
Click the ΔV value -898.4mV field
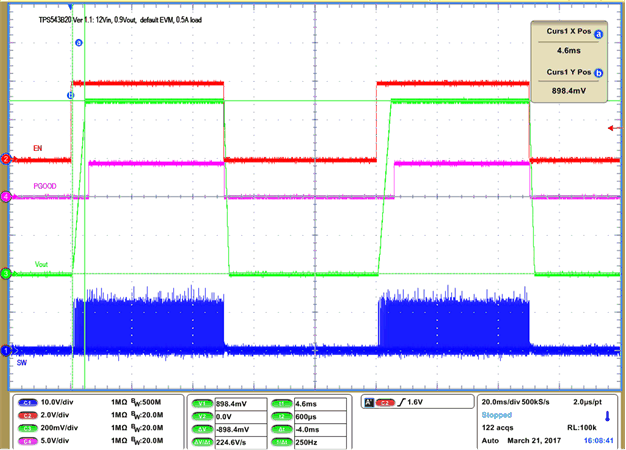pos(241,429)
